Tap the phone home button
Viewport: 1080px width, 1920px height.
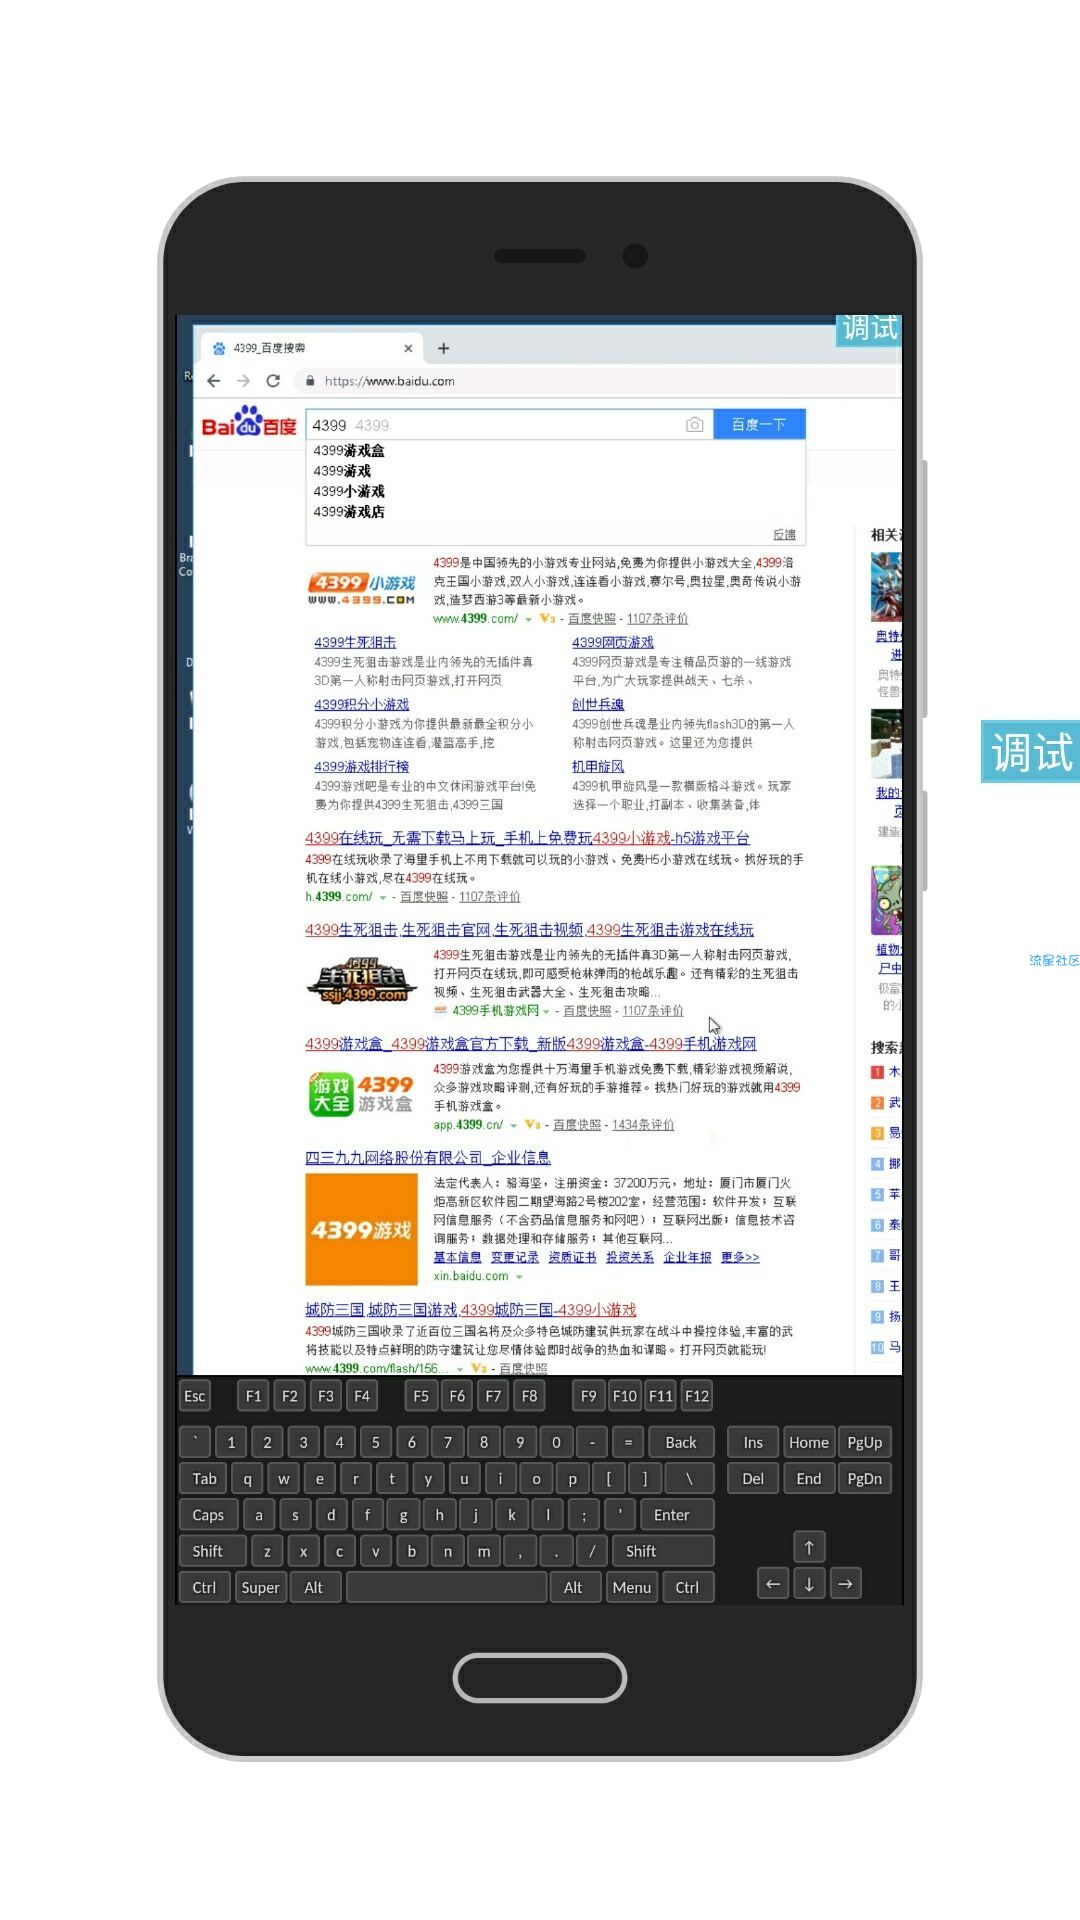[x=540, y=1678]
